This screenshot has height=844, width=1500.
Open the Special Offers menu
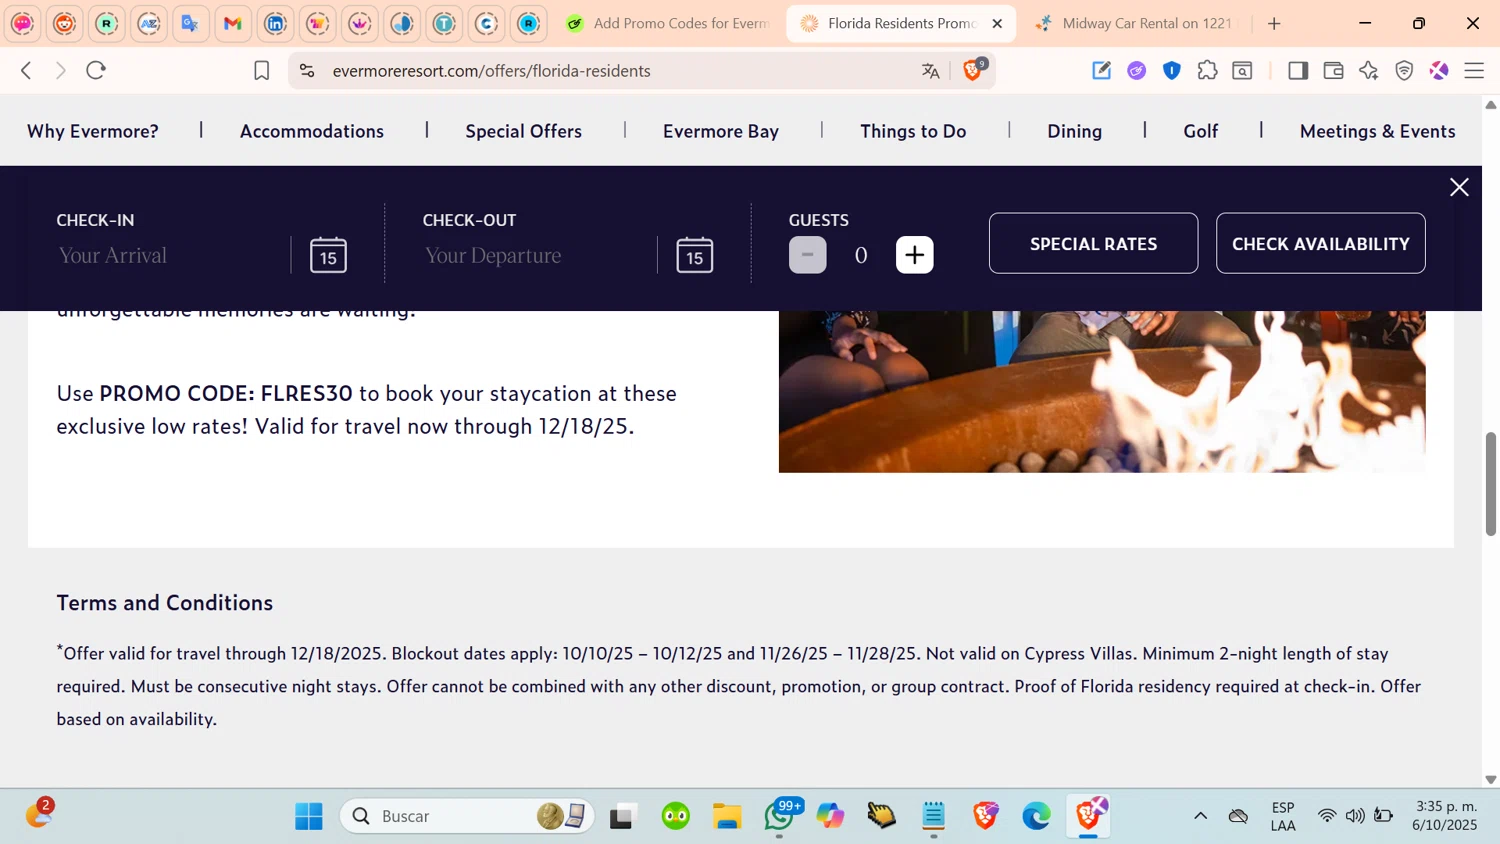[x=523, y=131]
